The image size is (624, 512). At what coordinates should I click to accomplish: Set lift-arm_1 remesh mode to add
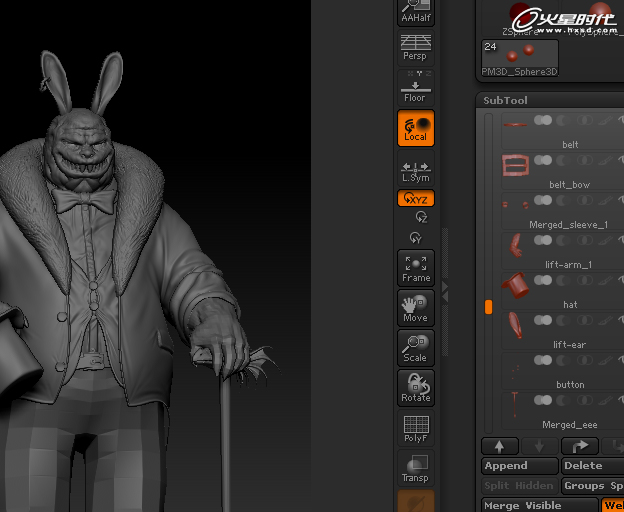543,240
